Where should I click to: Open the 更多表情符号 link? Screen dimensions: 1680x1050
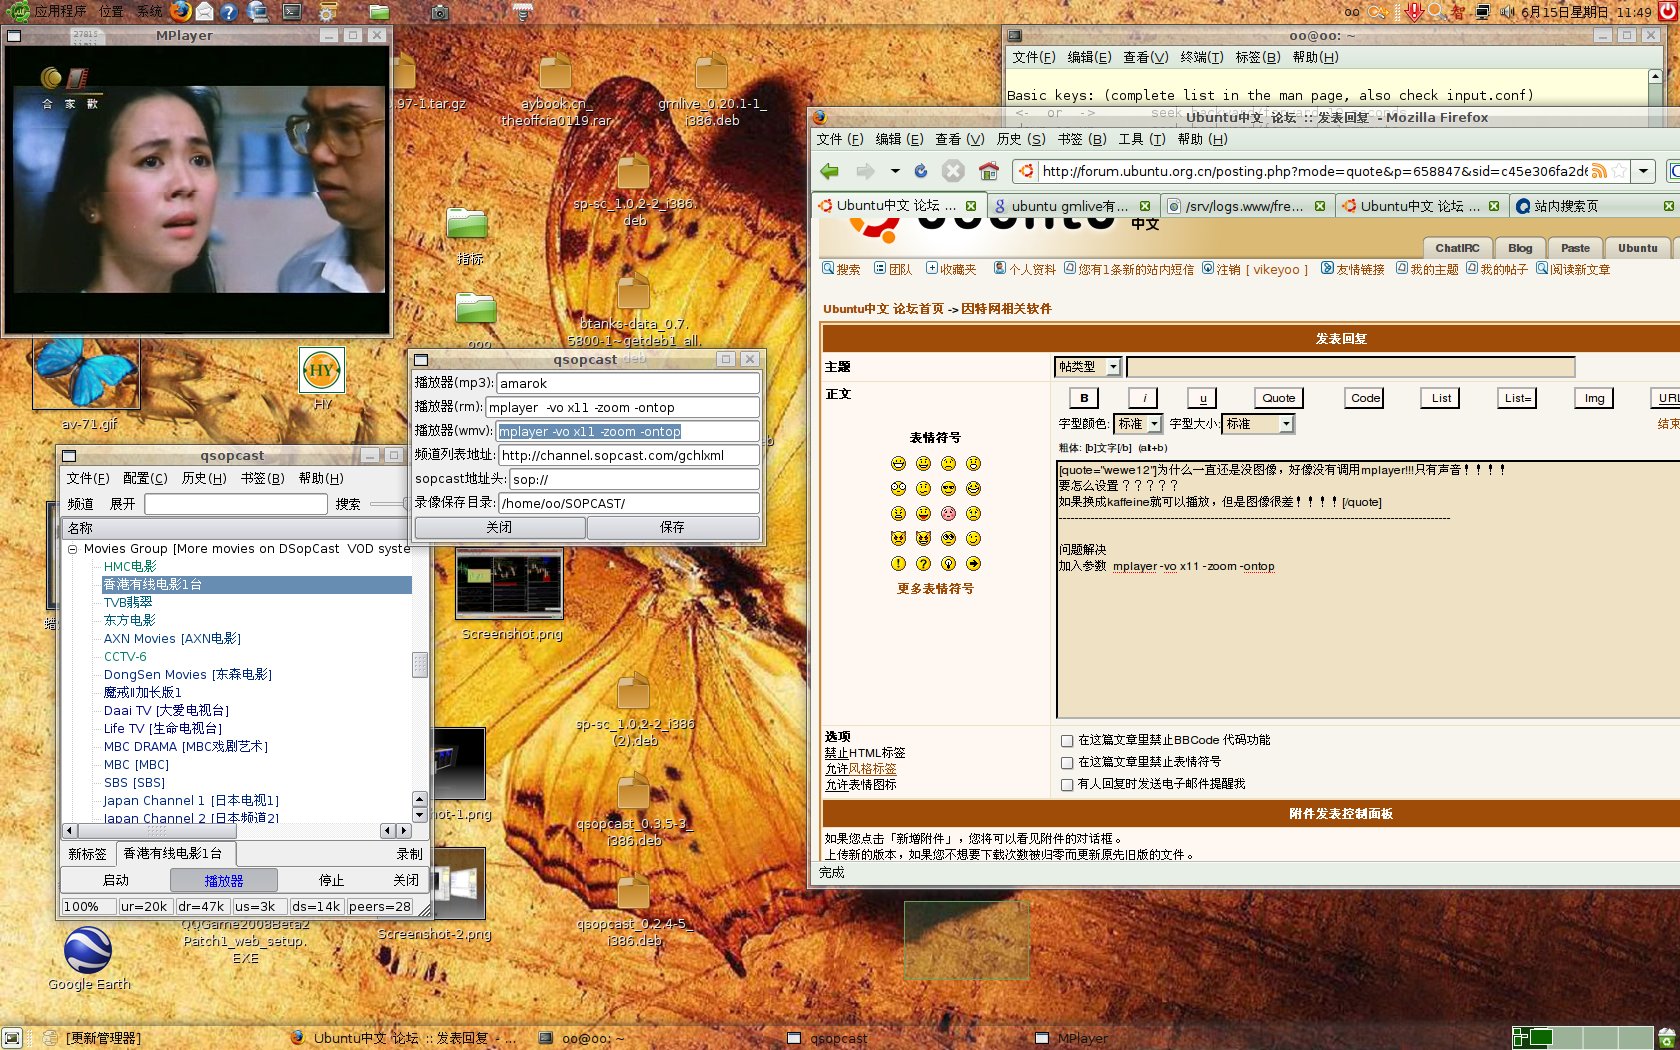click(x=935, y=589)
